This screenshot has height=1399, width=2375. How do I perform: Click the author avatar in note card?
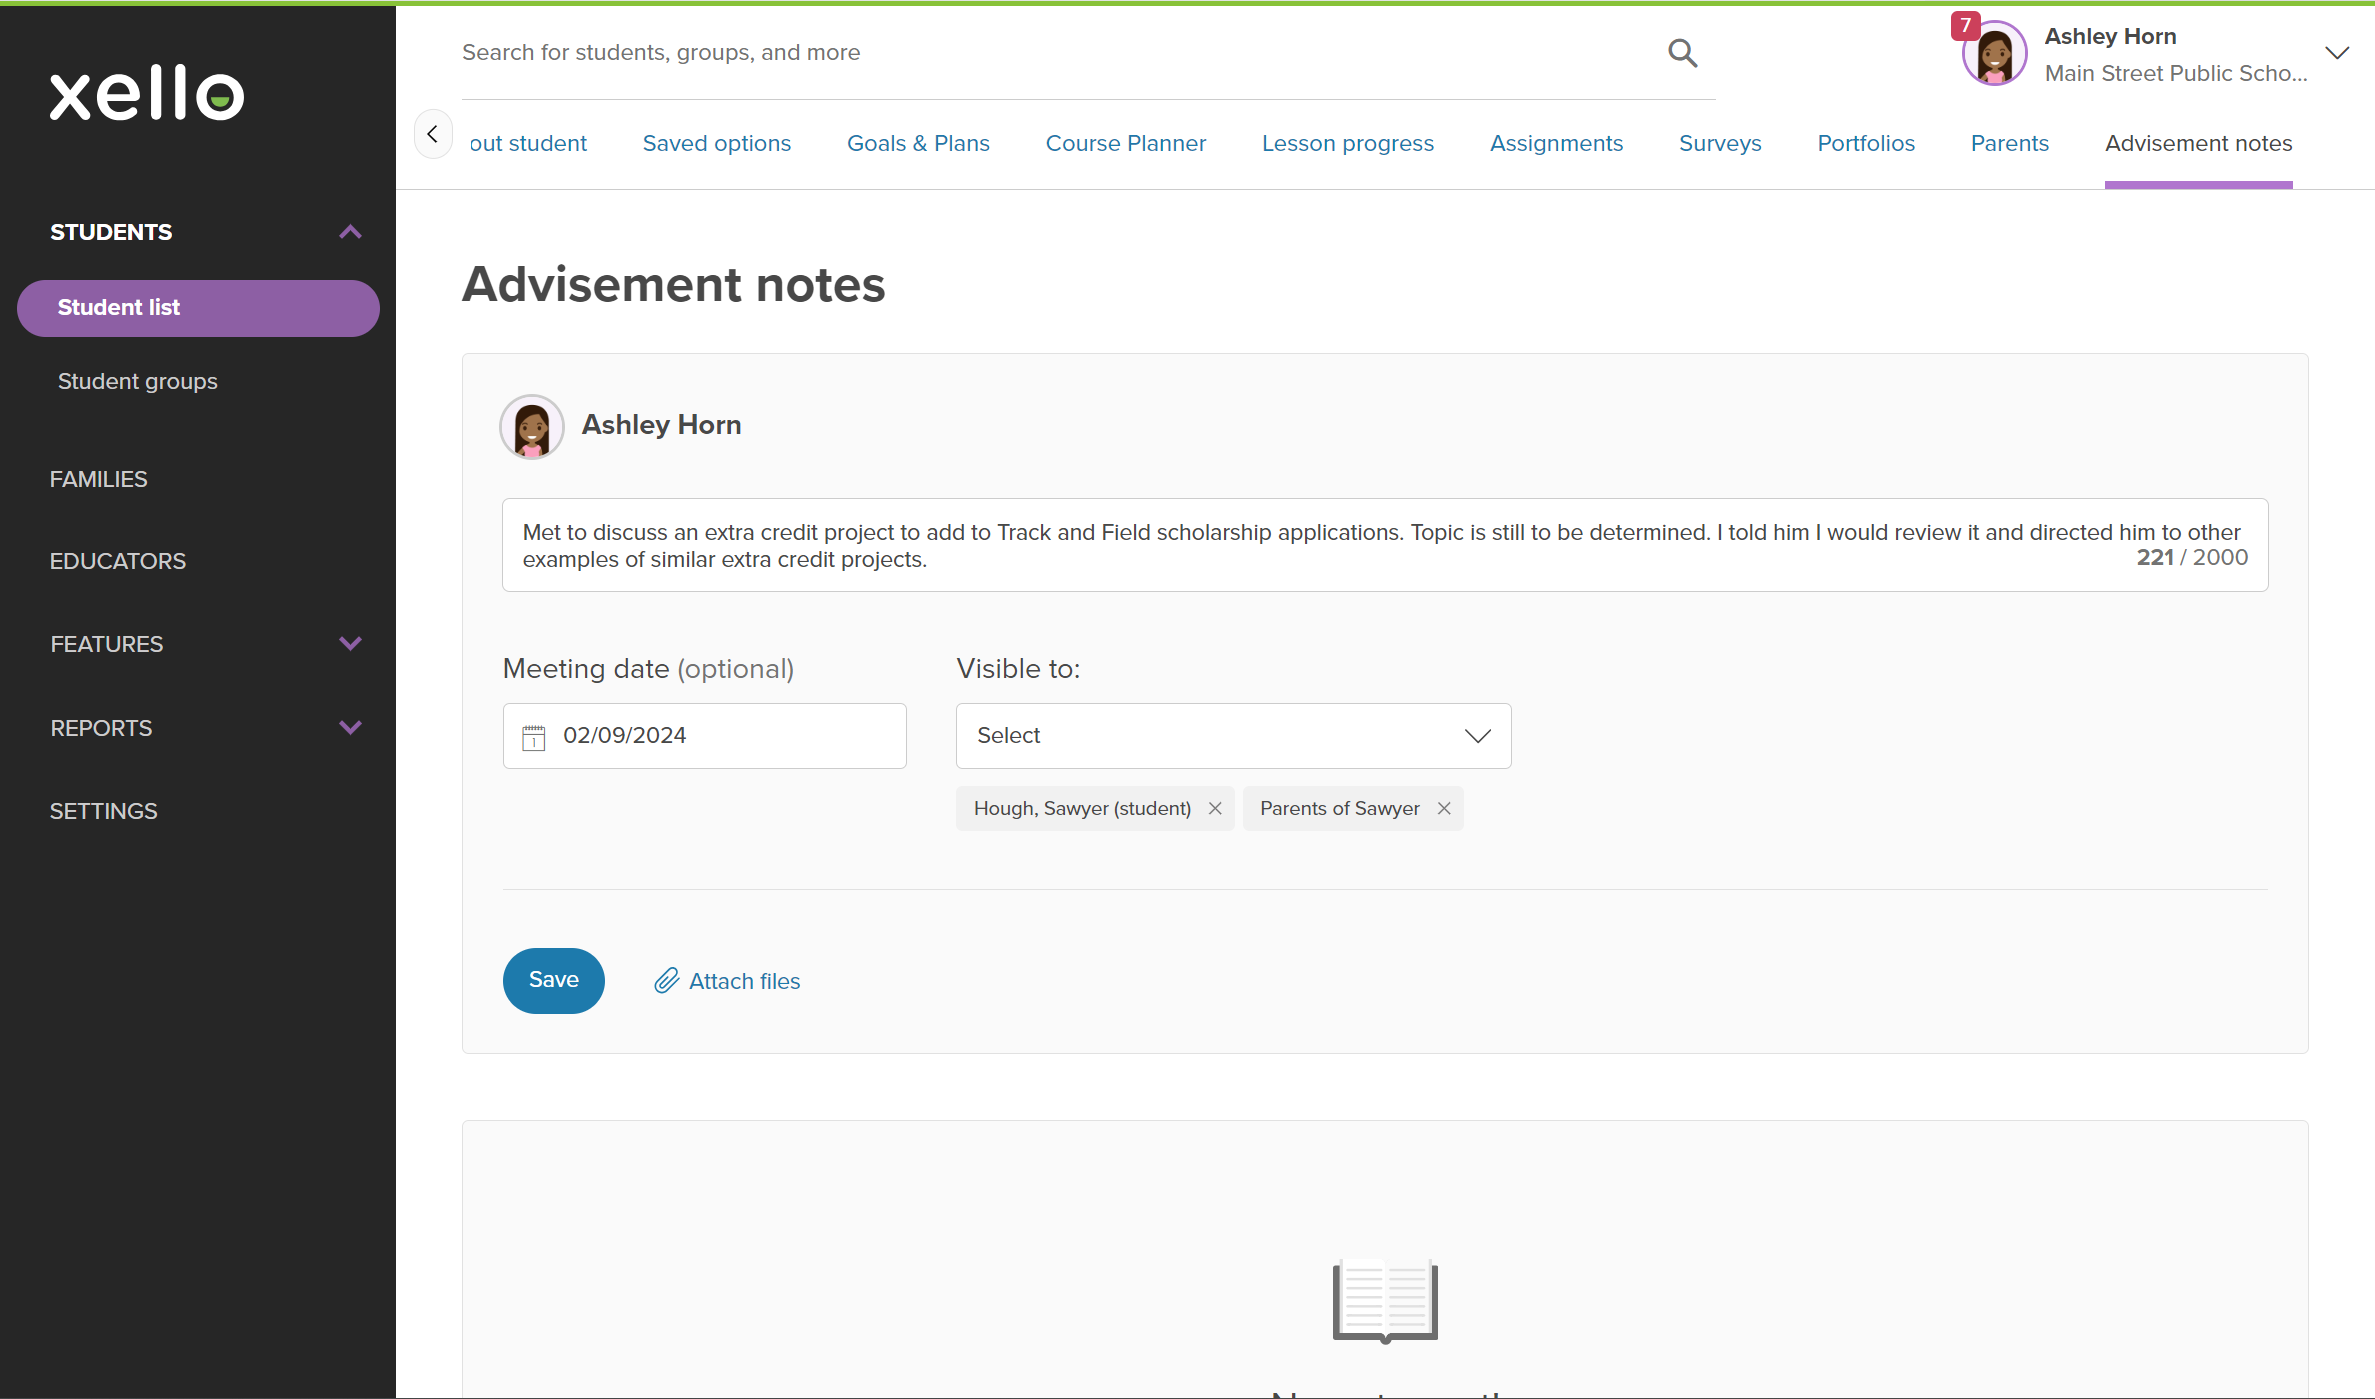(x=532, y=427)
